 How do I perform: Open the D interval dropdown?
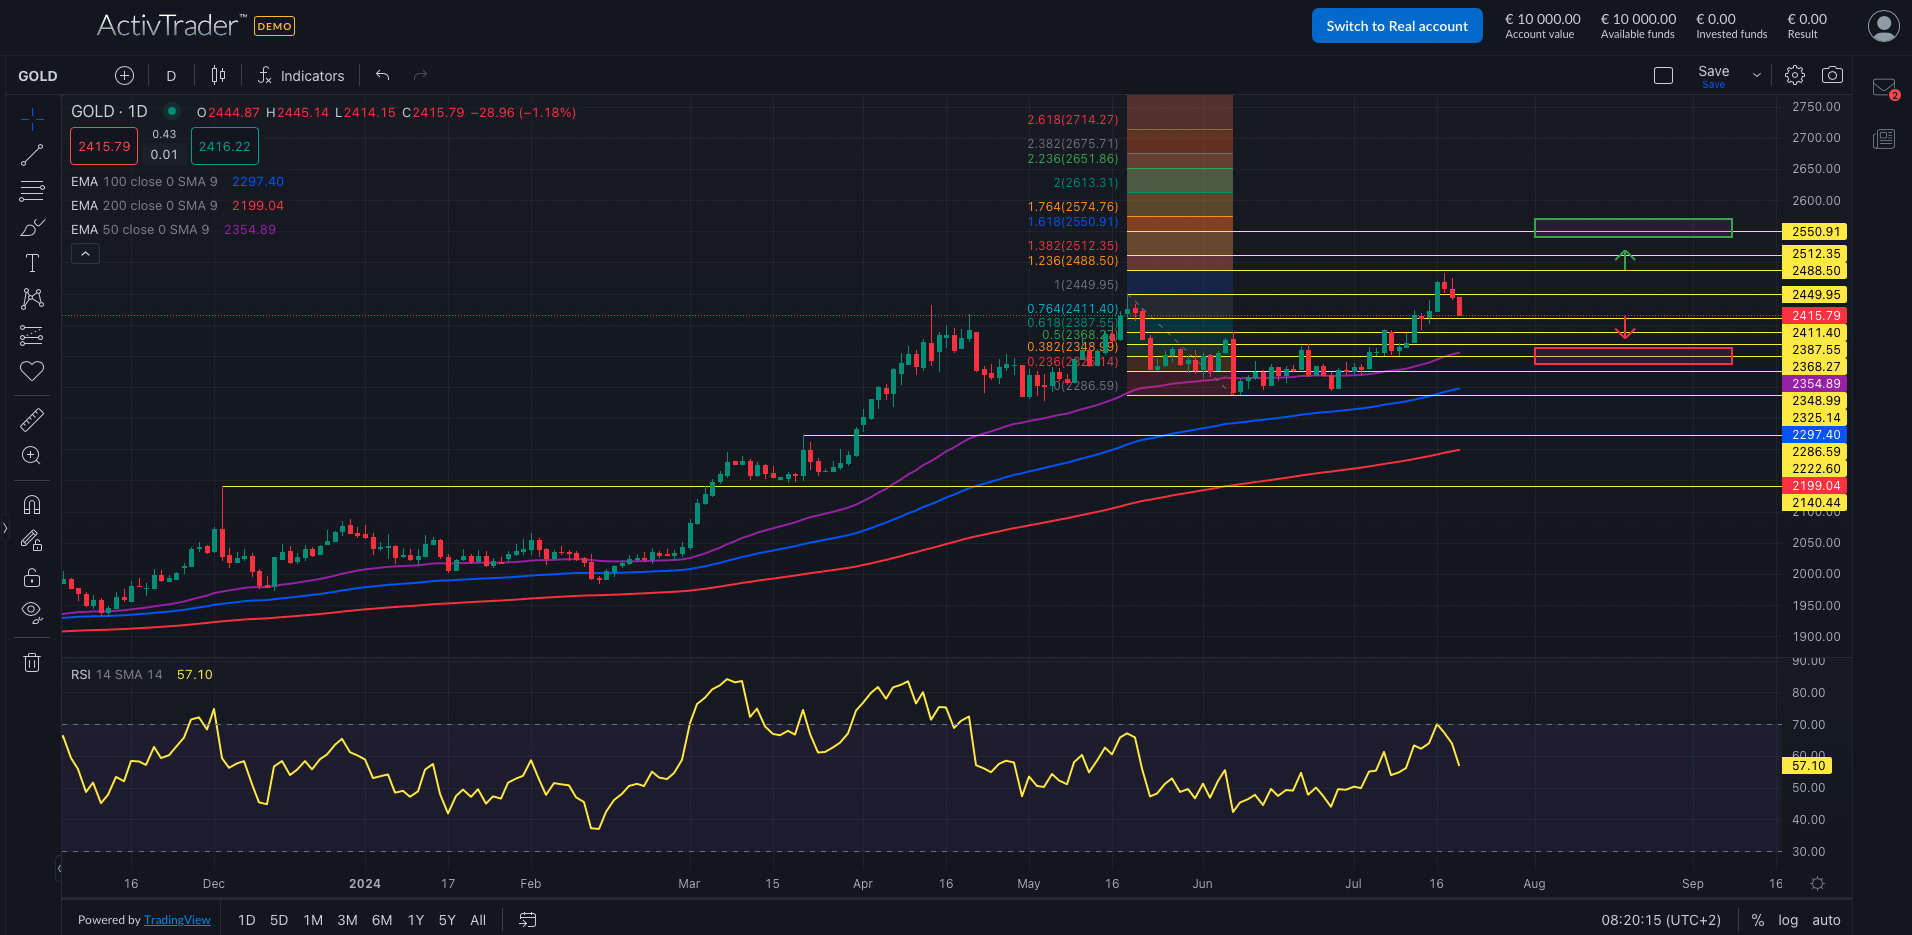click(171, 76)
